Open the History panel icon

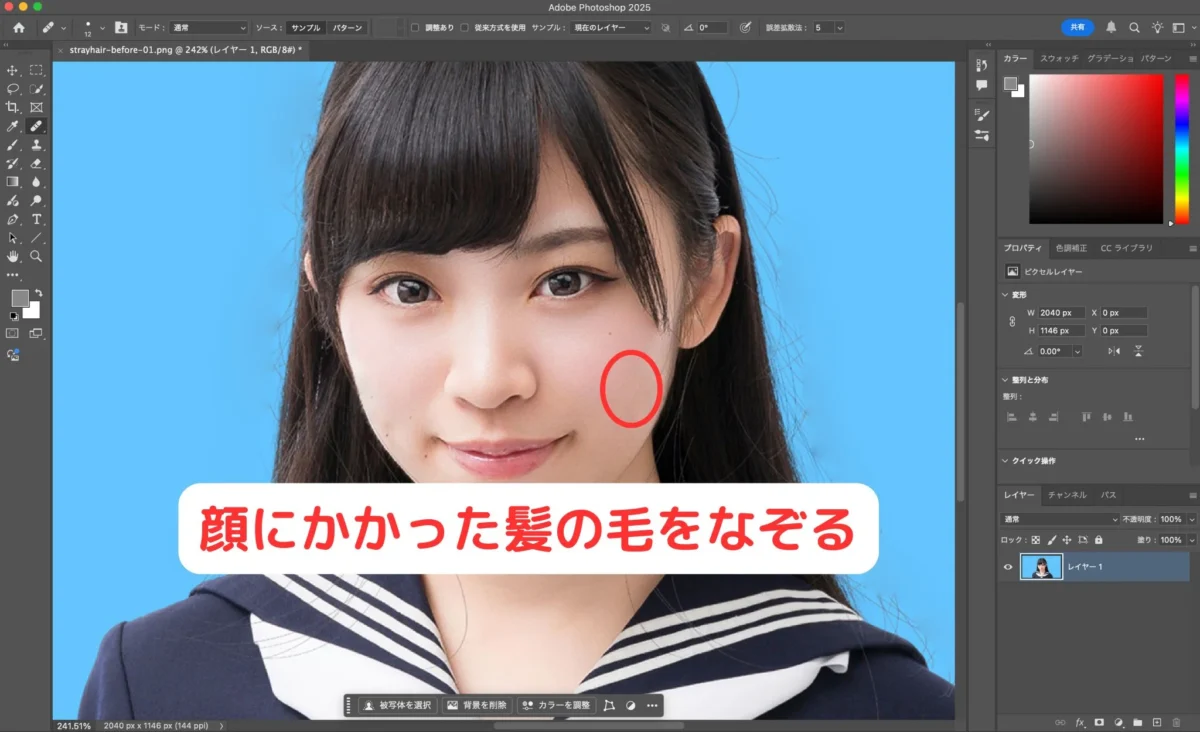click(x=981, y=67)
